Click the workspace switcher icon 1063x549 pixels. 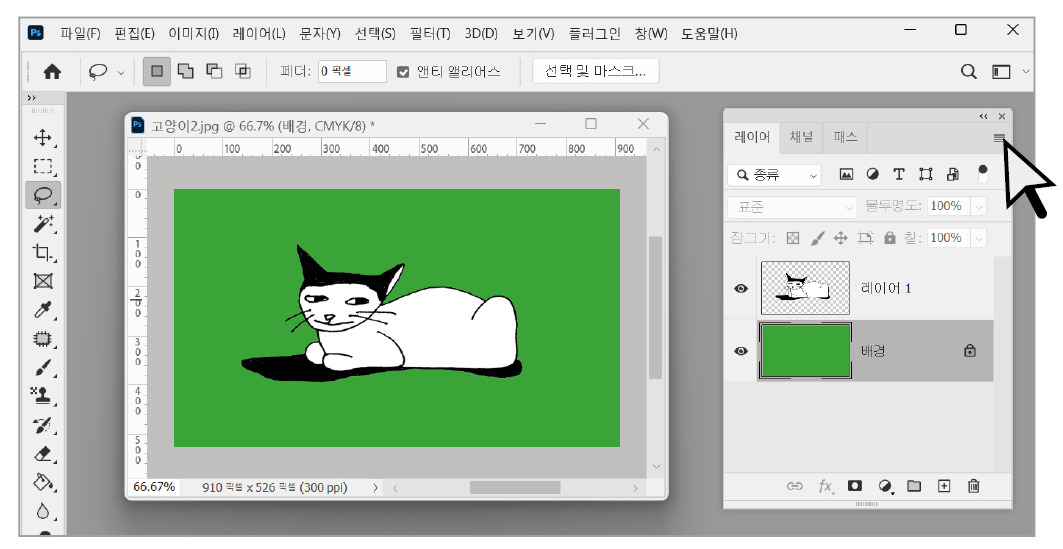click(1001, 71)
